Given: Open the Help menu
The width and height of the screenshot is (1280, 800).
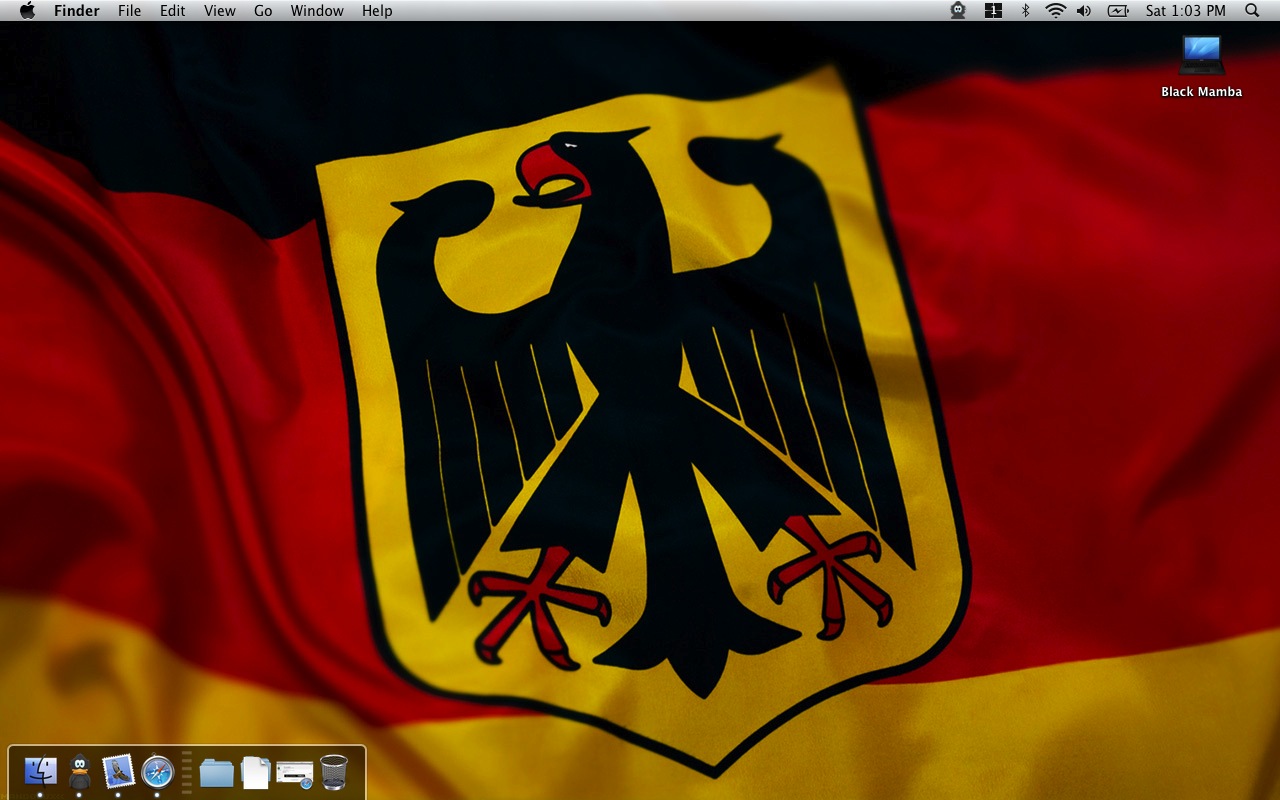Looking at the screenshot, I should click(377, 11).
